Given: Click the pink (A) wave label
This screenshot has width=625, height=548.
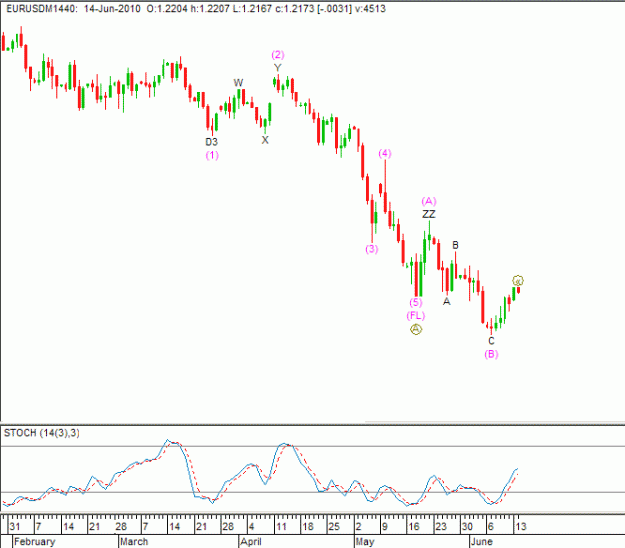Looking at the screenshot, I should 429,201.
